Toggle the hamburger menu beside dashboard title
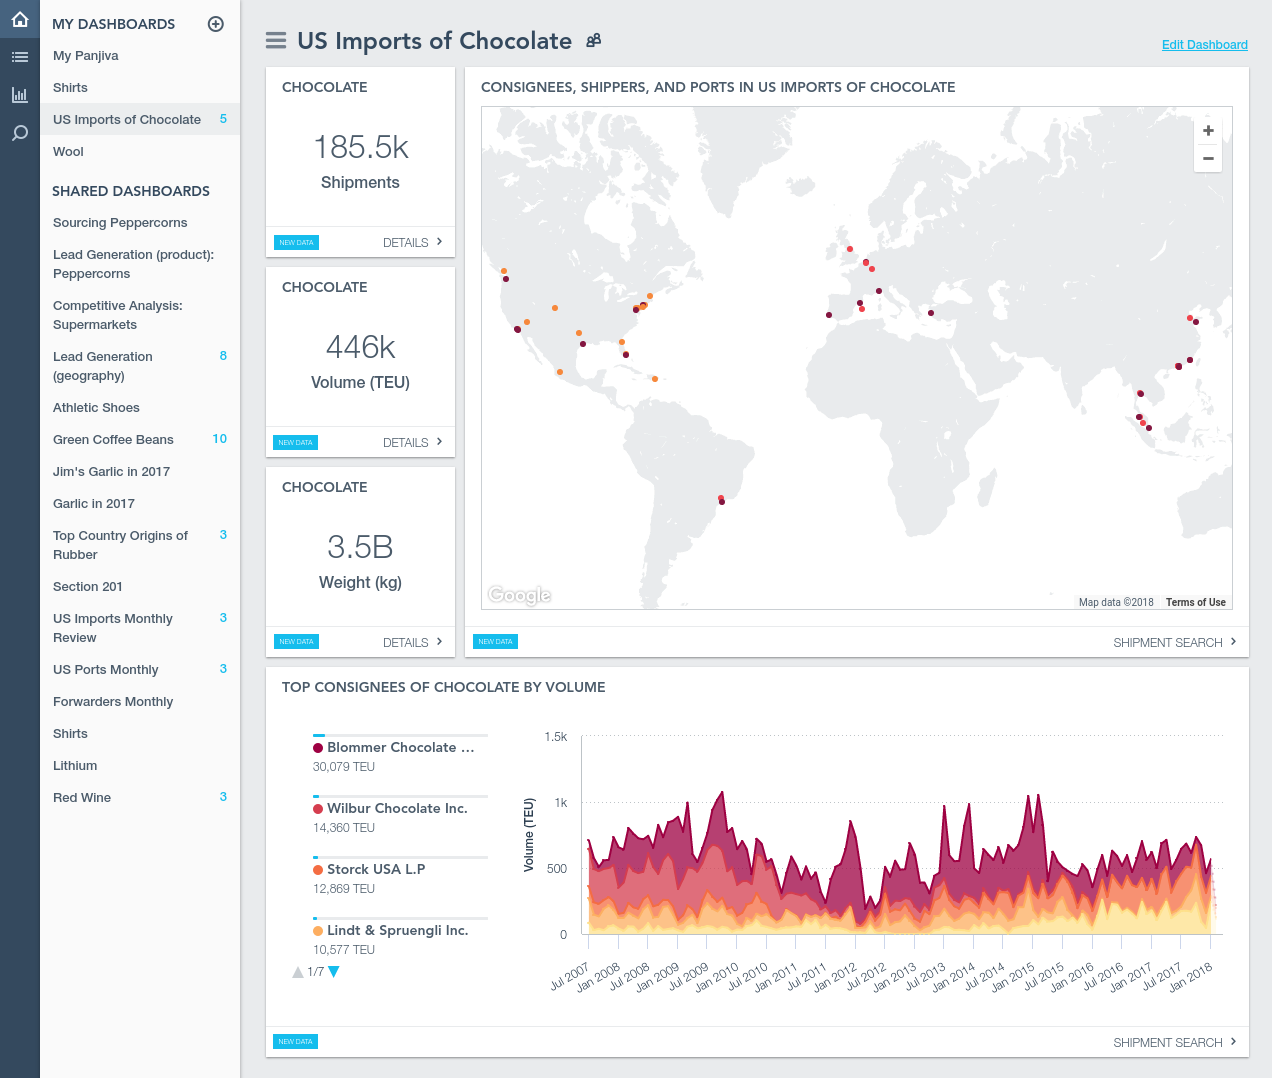Viewport: 1272px width, 1078px height. click(x=276, y=40)
